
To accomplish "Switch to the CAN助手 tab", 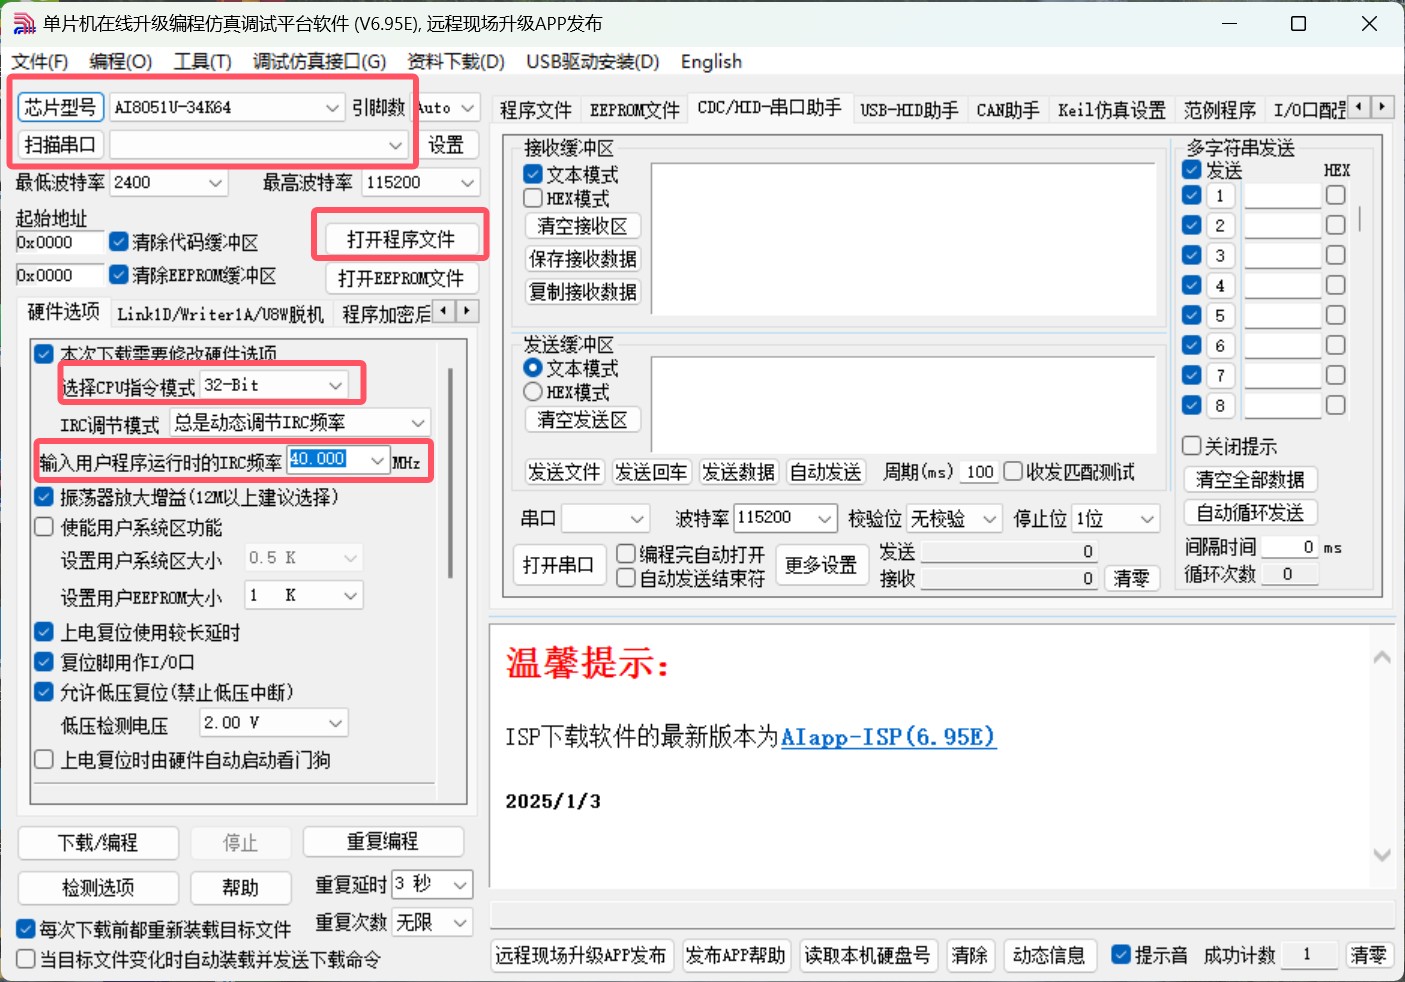I will click(x=1008, y=109).
